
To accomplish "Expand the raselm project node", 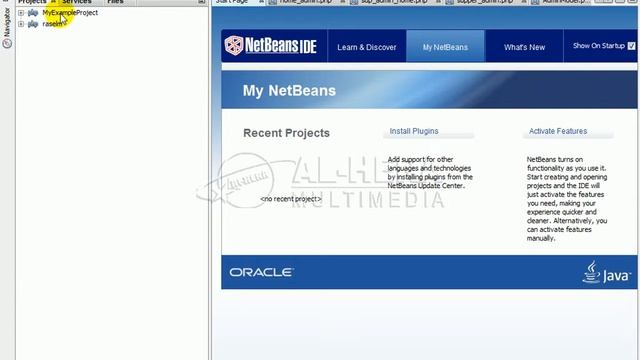I will pyautogui.click(x=21, y=24).
